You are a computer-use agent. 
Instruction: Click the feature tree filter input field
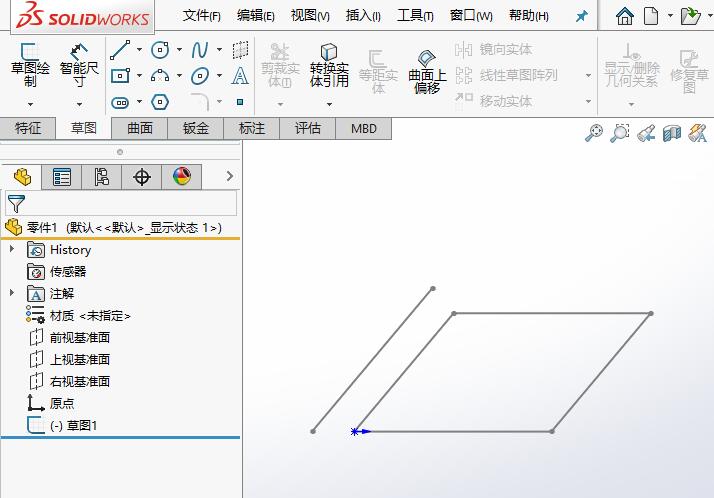(x=121, y=203)
